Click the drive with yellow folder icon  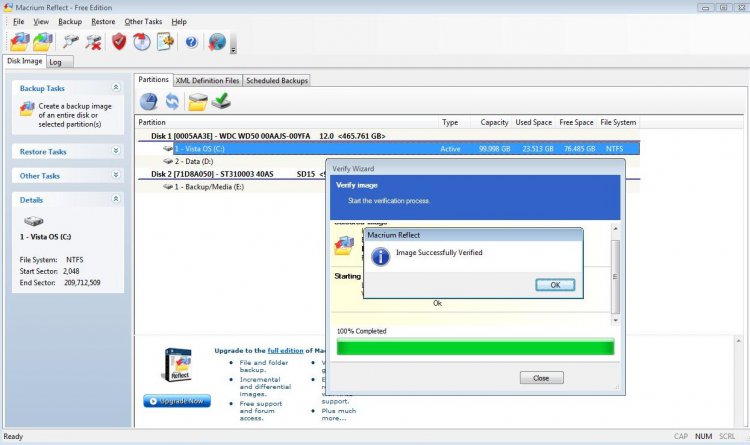click(198, 101)
